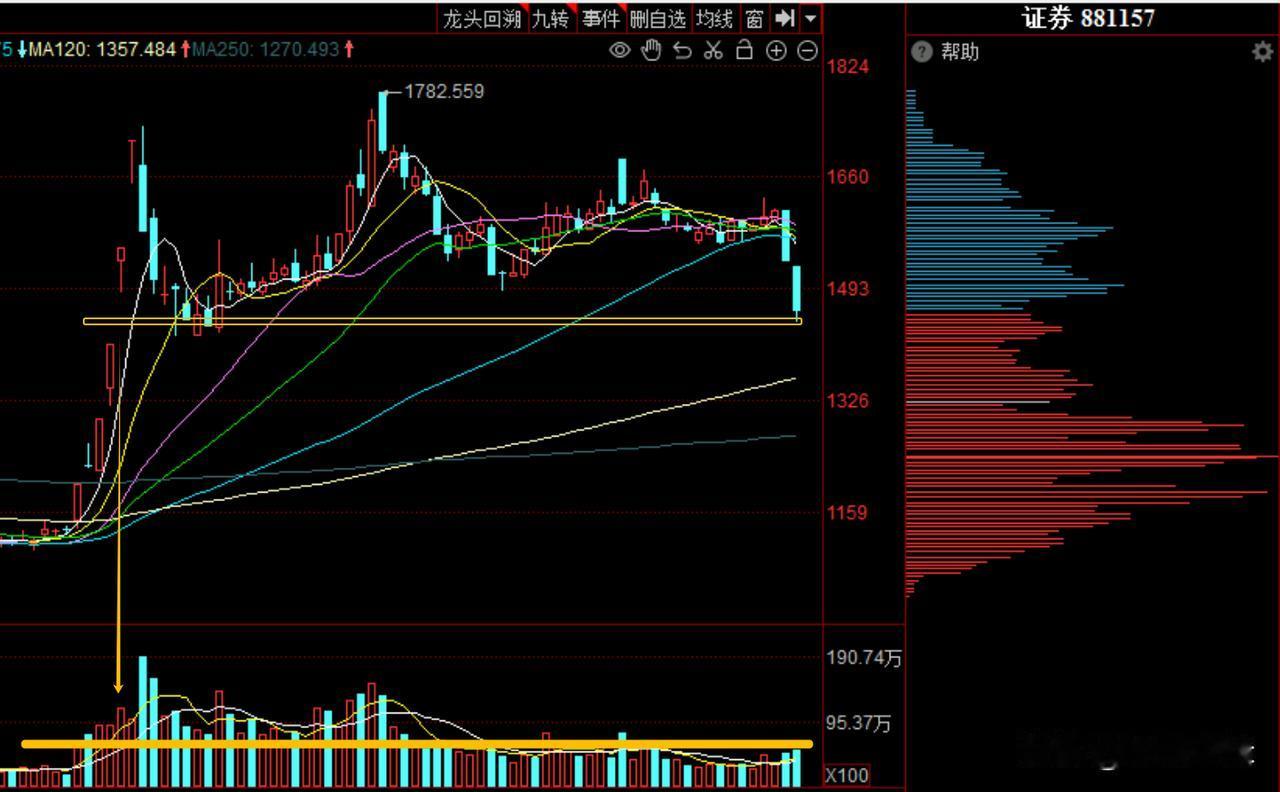Click the 1159 price axis value

point(848,513)
